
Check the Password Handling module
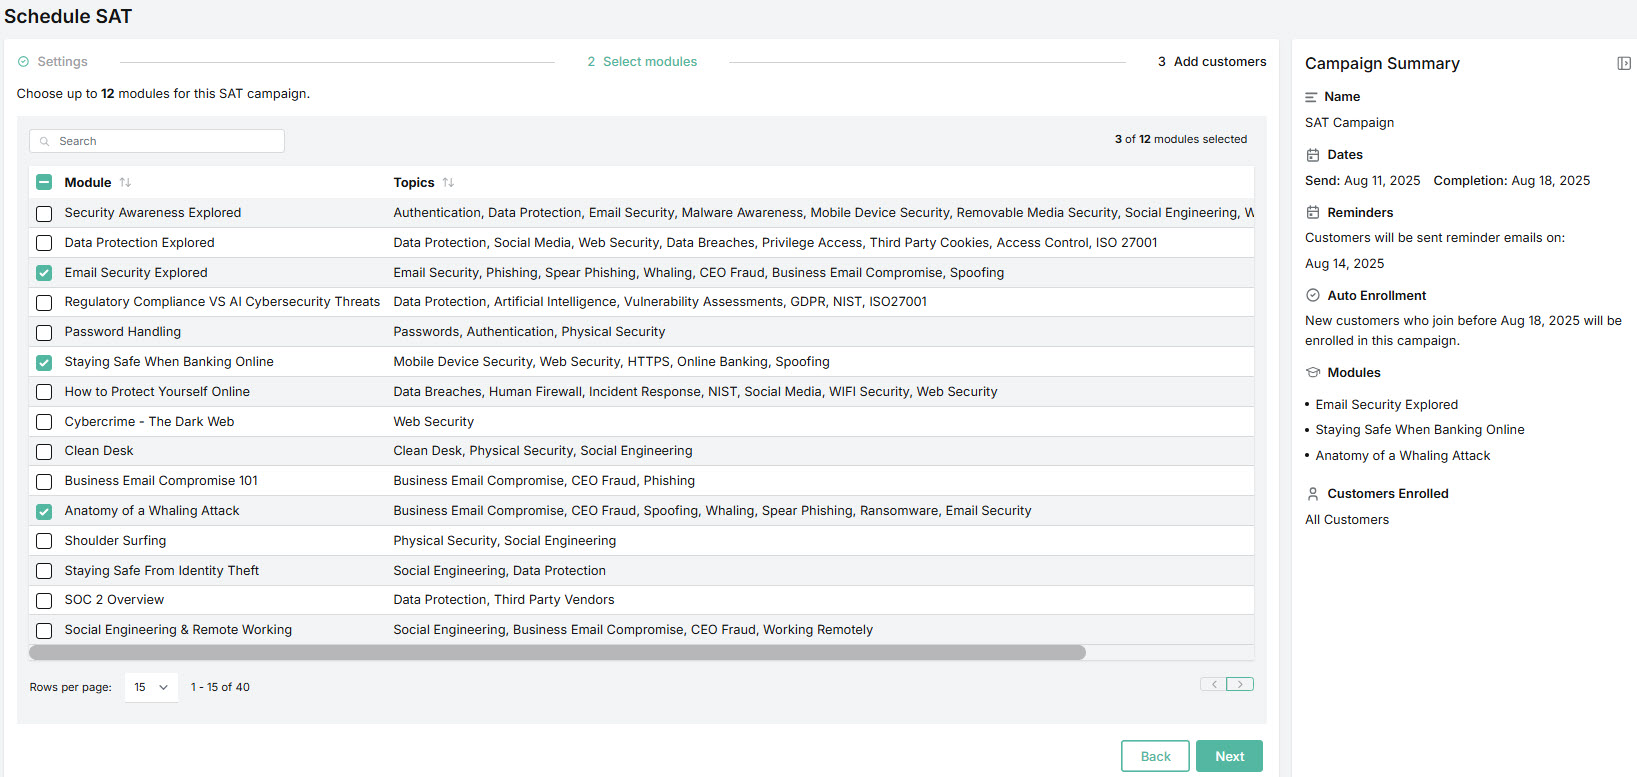coord(44,332)
